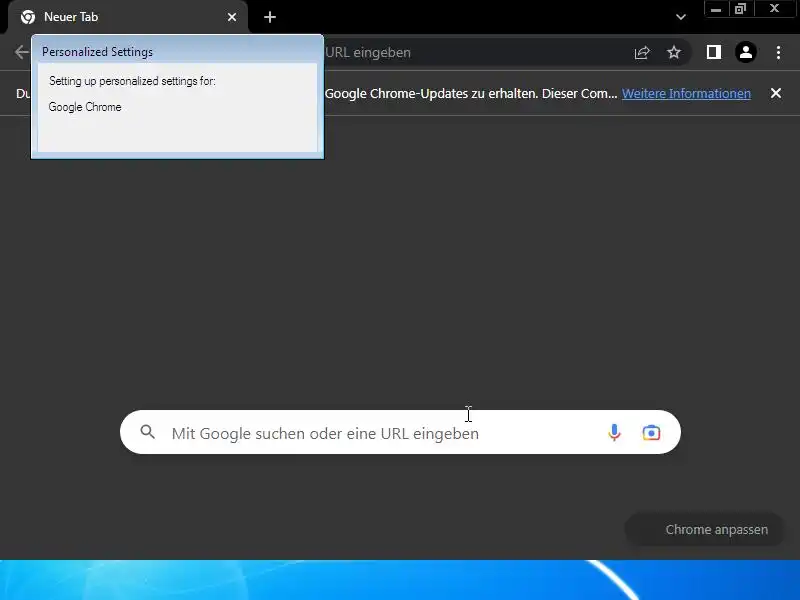Focus the Mit Google suchen search box
The image size is (800, 600).
coord(400,432)
